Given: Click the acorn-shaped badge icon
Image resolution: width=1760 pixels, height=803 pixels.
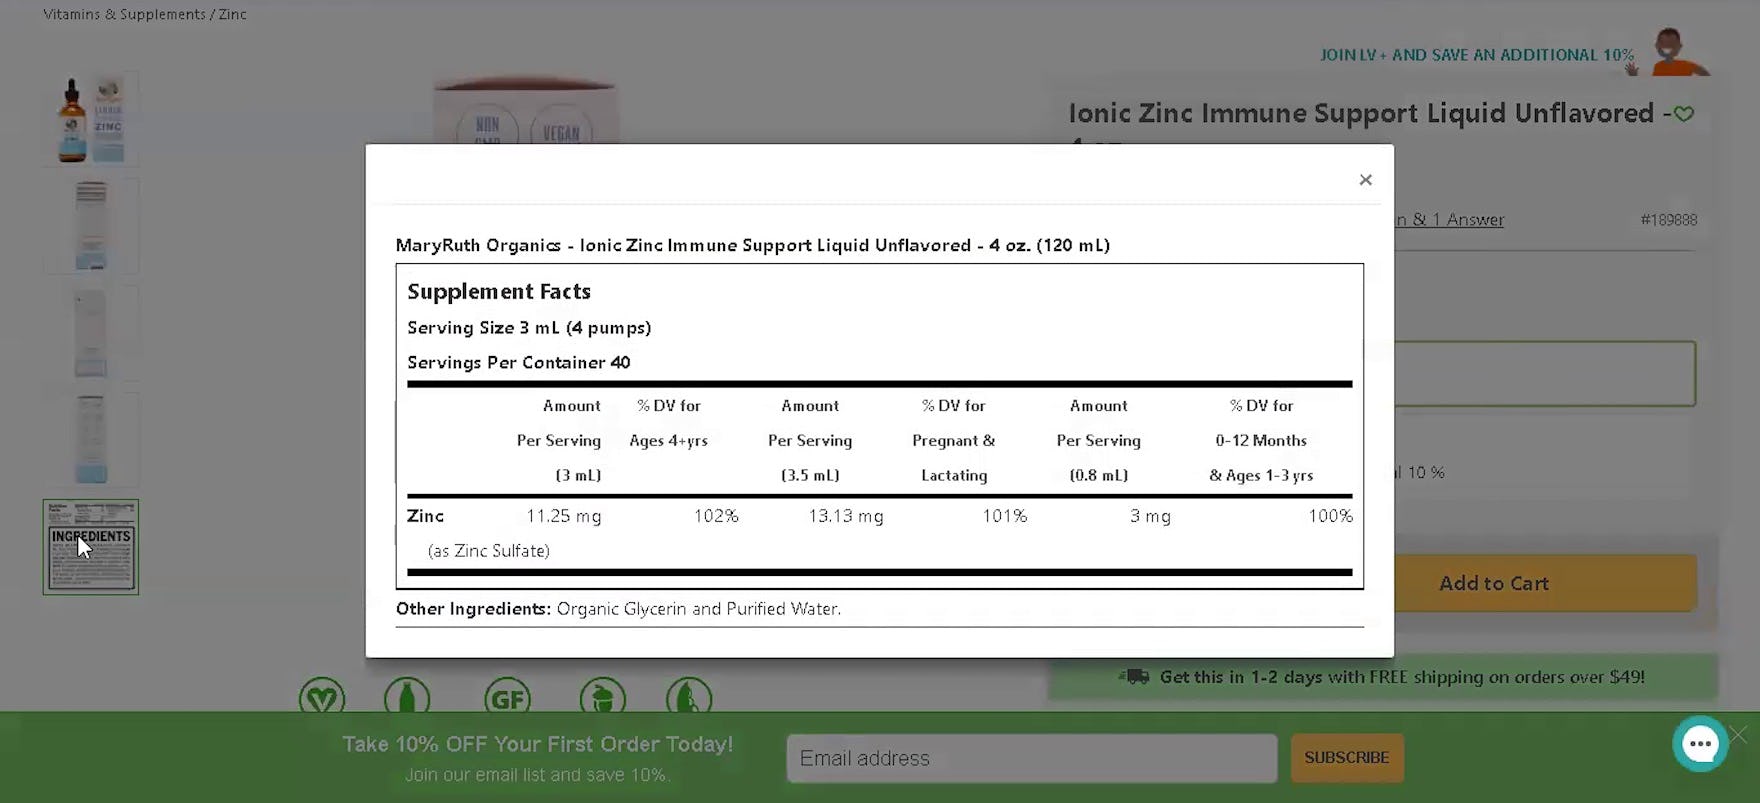Looking at the screenshot, I should click(602, 697).
